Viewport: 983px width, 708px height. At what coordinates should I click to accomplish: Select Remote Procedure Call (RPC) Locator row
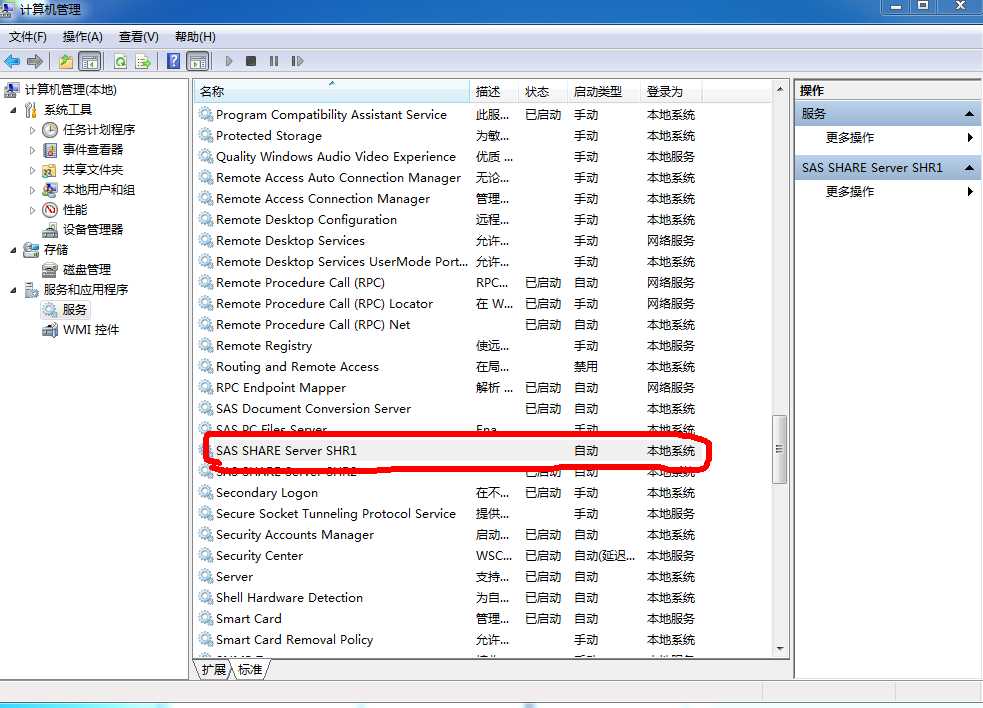tap(448, 304)
